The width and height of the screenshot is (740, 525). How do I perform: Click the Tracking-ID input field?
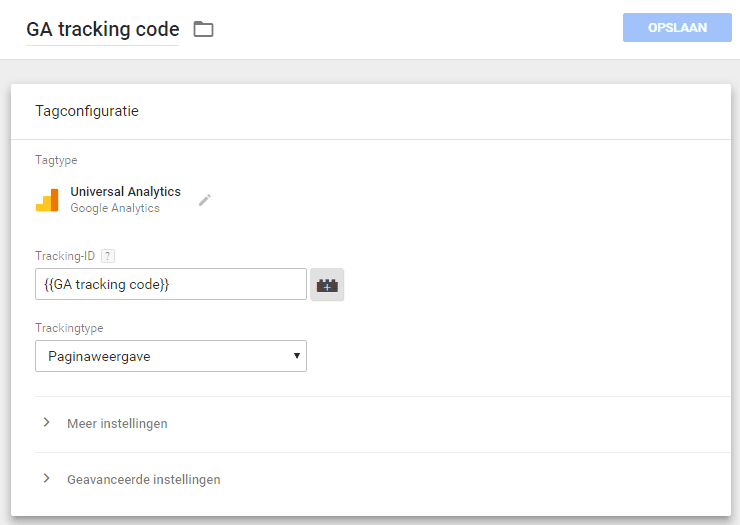(171, 284)
